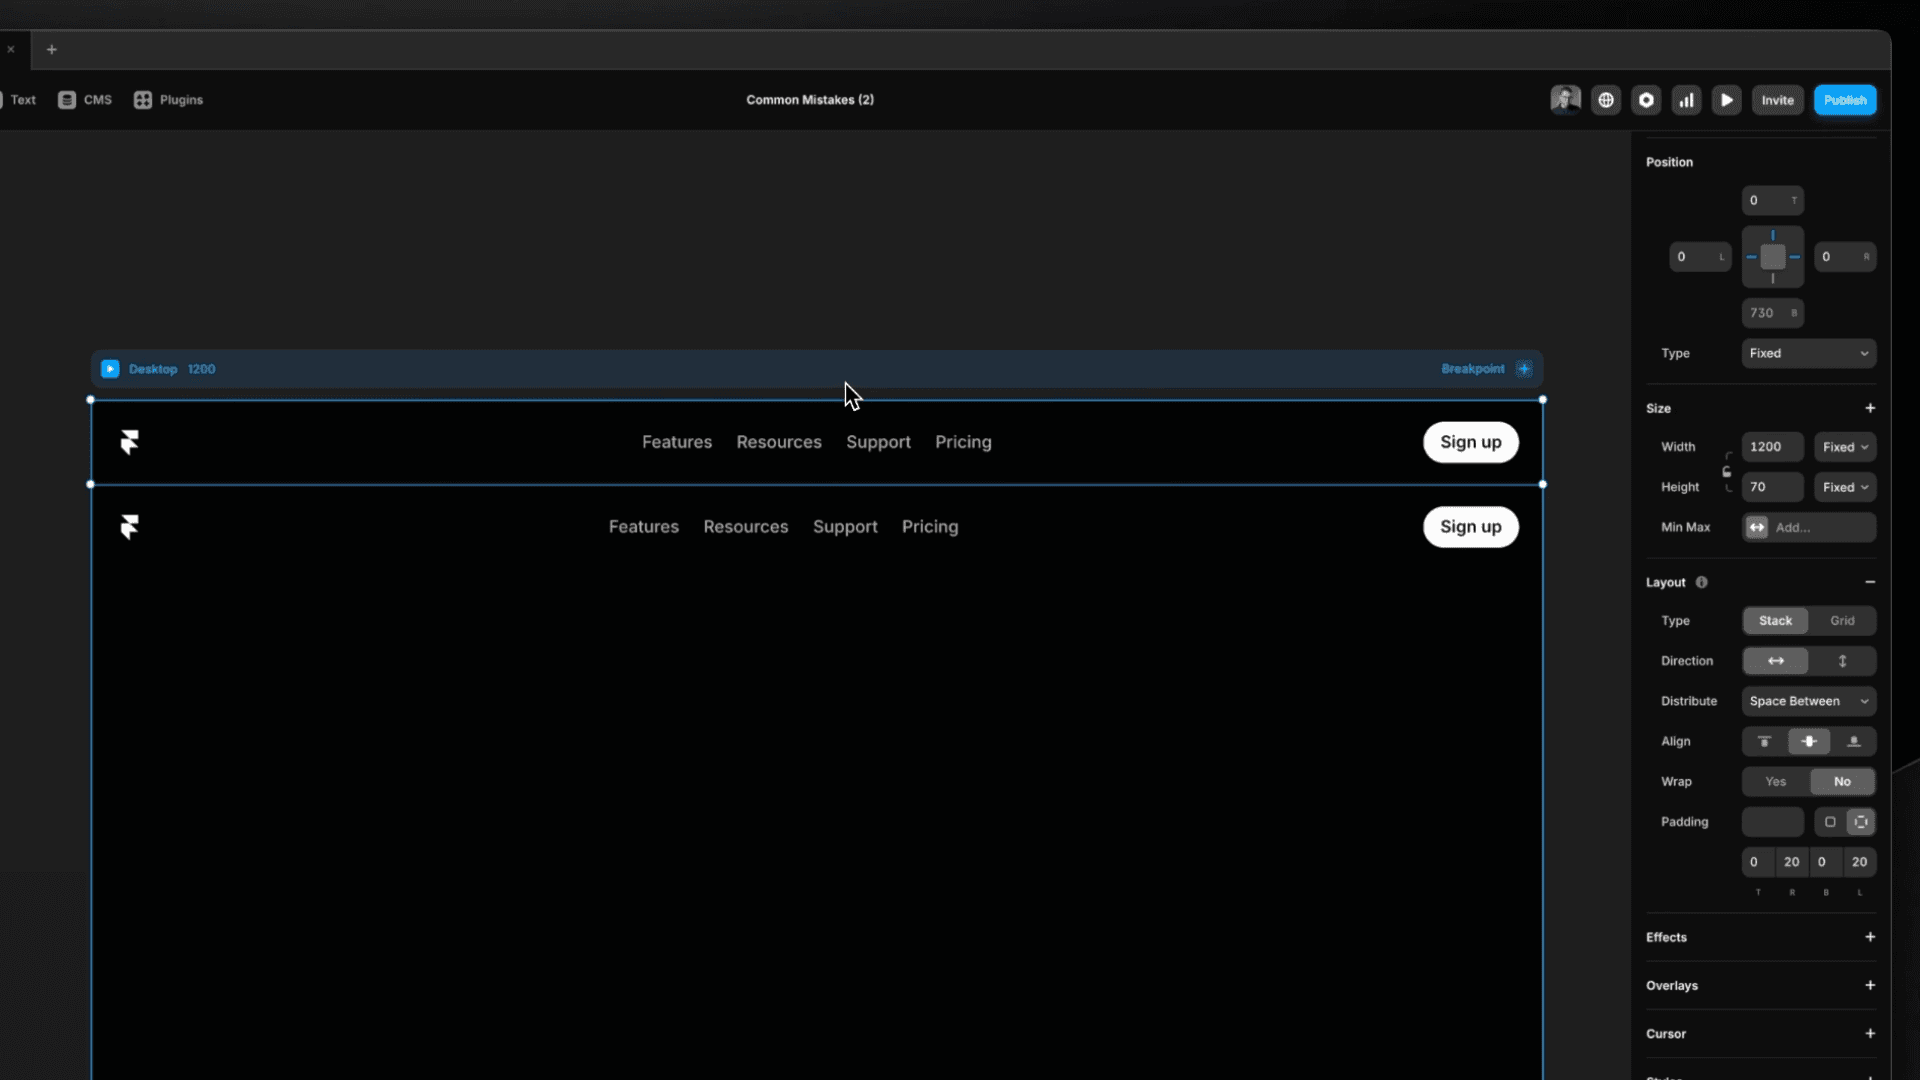Screen dimensions: 1920x1080
Task: Select the Grid layout type tab
Action: 1844,620
